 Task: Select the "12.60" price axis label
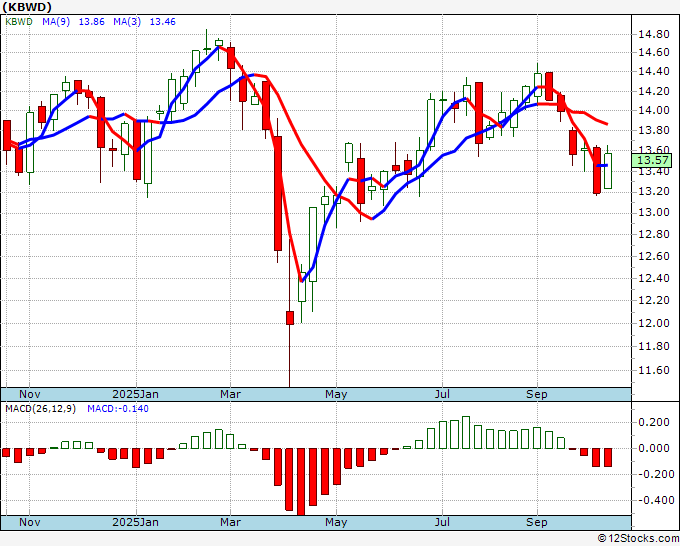tap(654, 256)
